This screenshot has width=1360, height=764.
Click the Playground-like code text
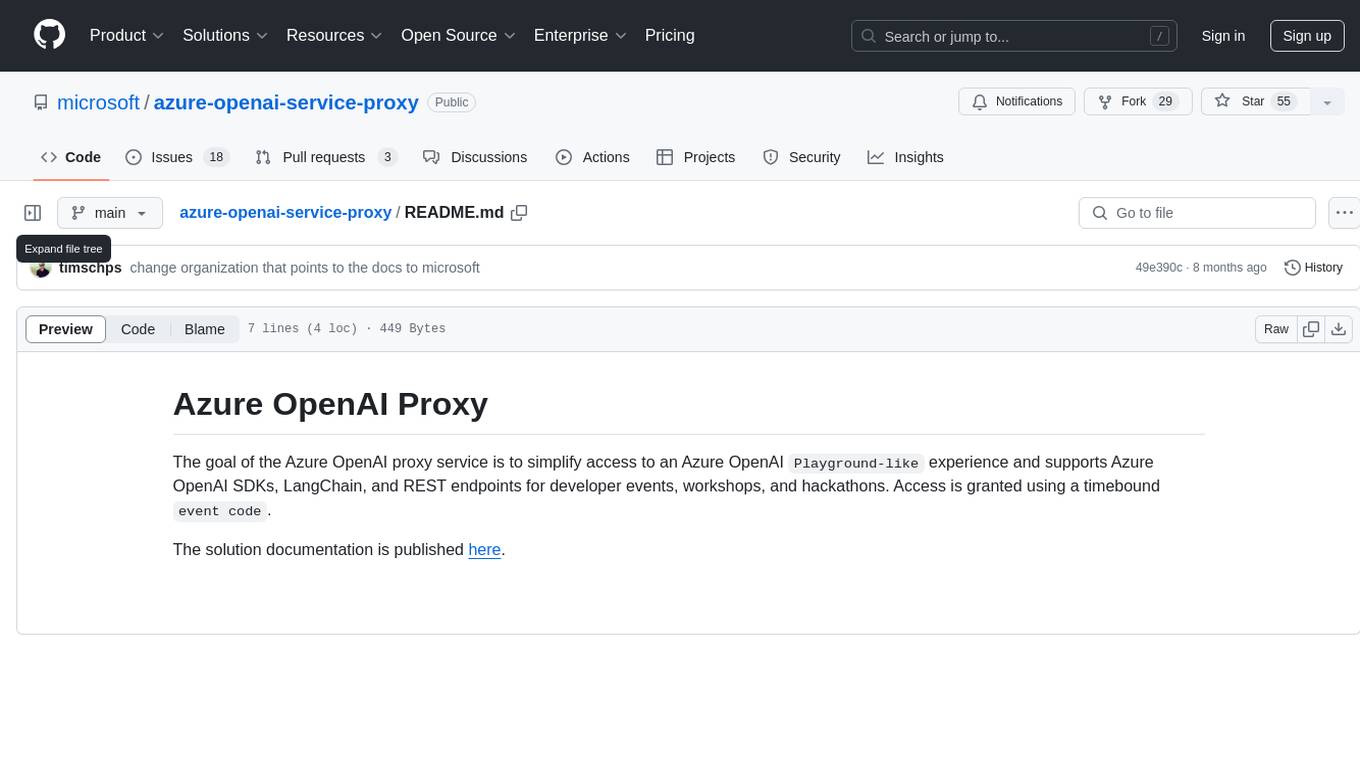[856, 463]
